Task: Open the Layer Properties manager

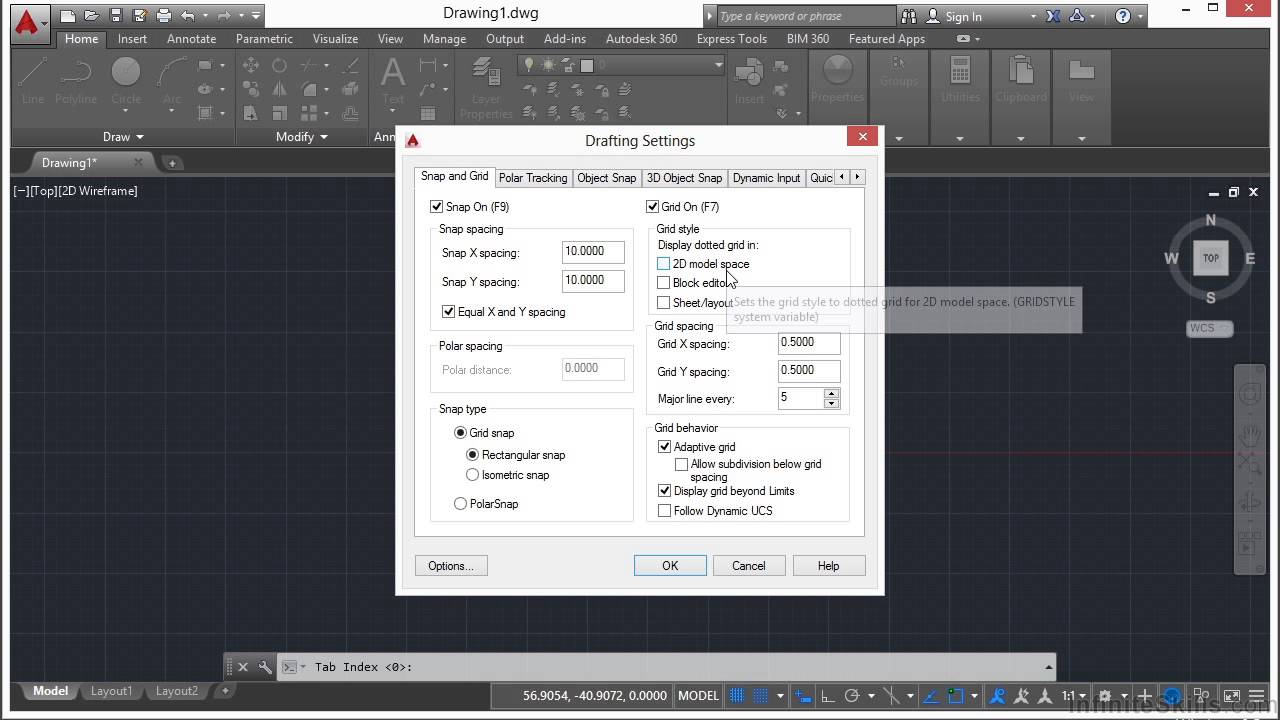Action: (x=486, y=88)
